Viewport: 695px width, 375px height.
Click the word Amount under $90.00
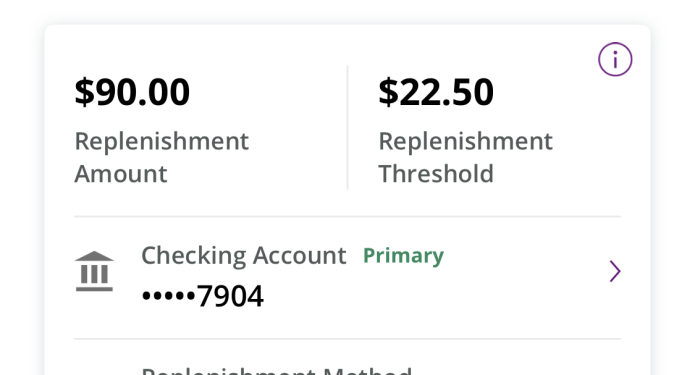pos(121,173)
